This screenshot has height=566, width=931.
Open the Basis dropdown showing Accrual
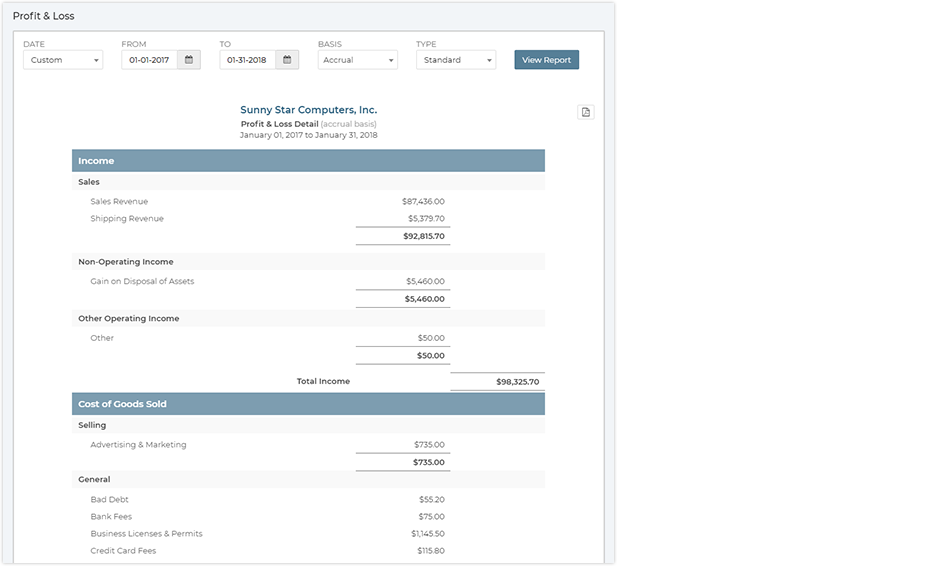tap(357, 60)
